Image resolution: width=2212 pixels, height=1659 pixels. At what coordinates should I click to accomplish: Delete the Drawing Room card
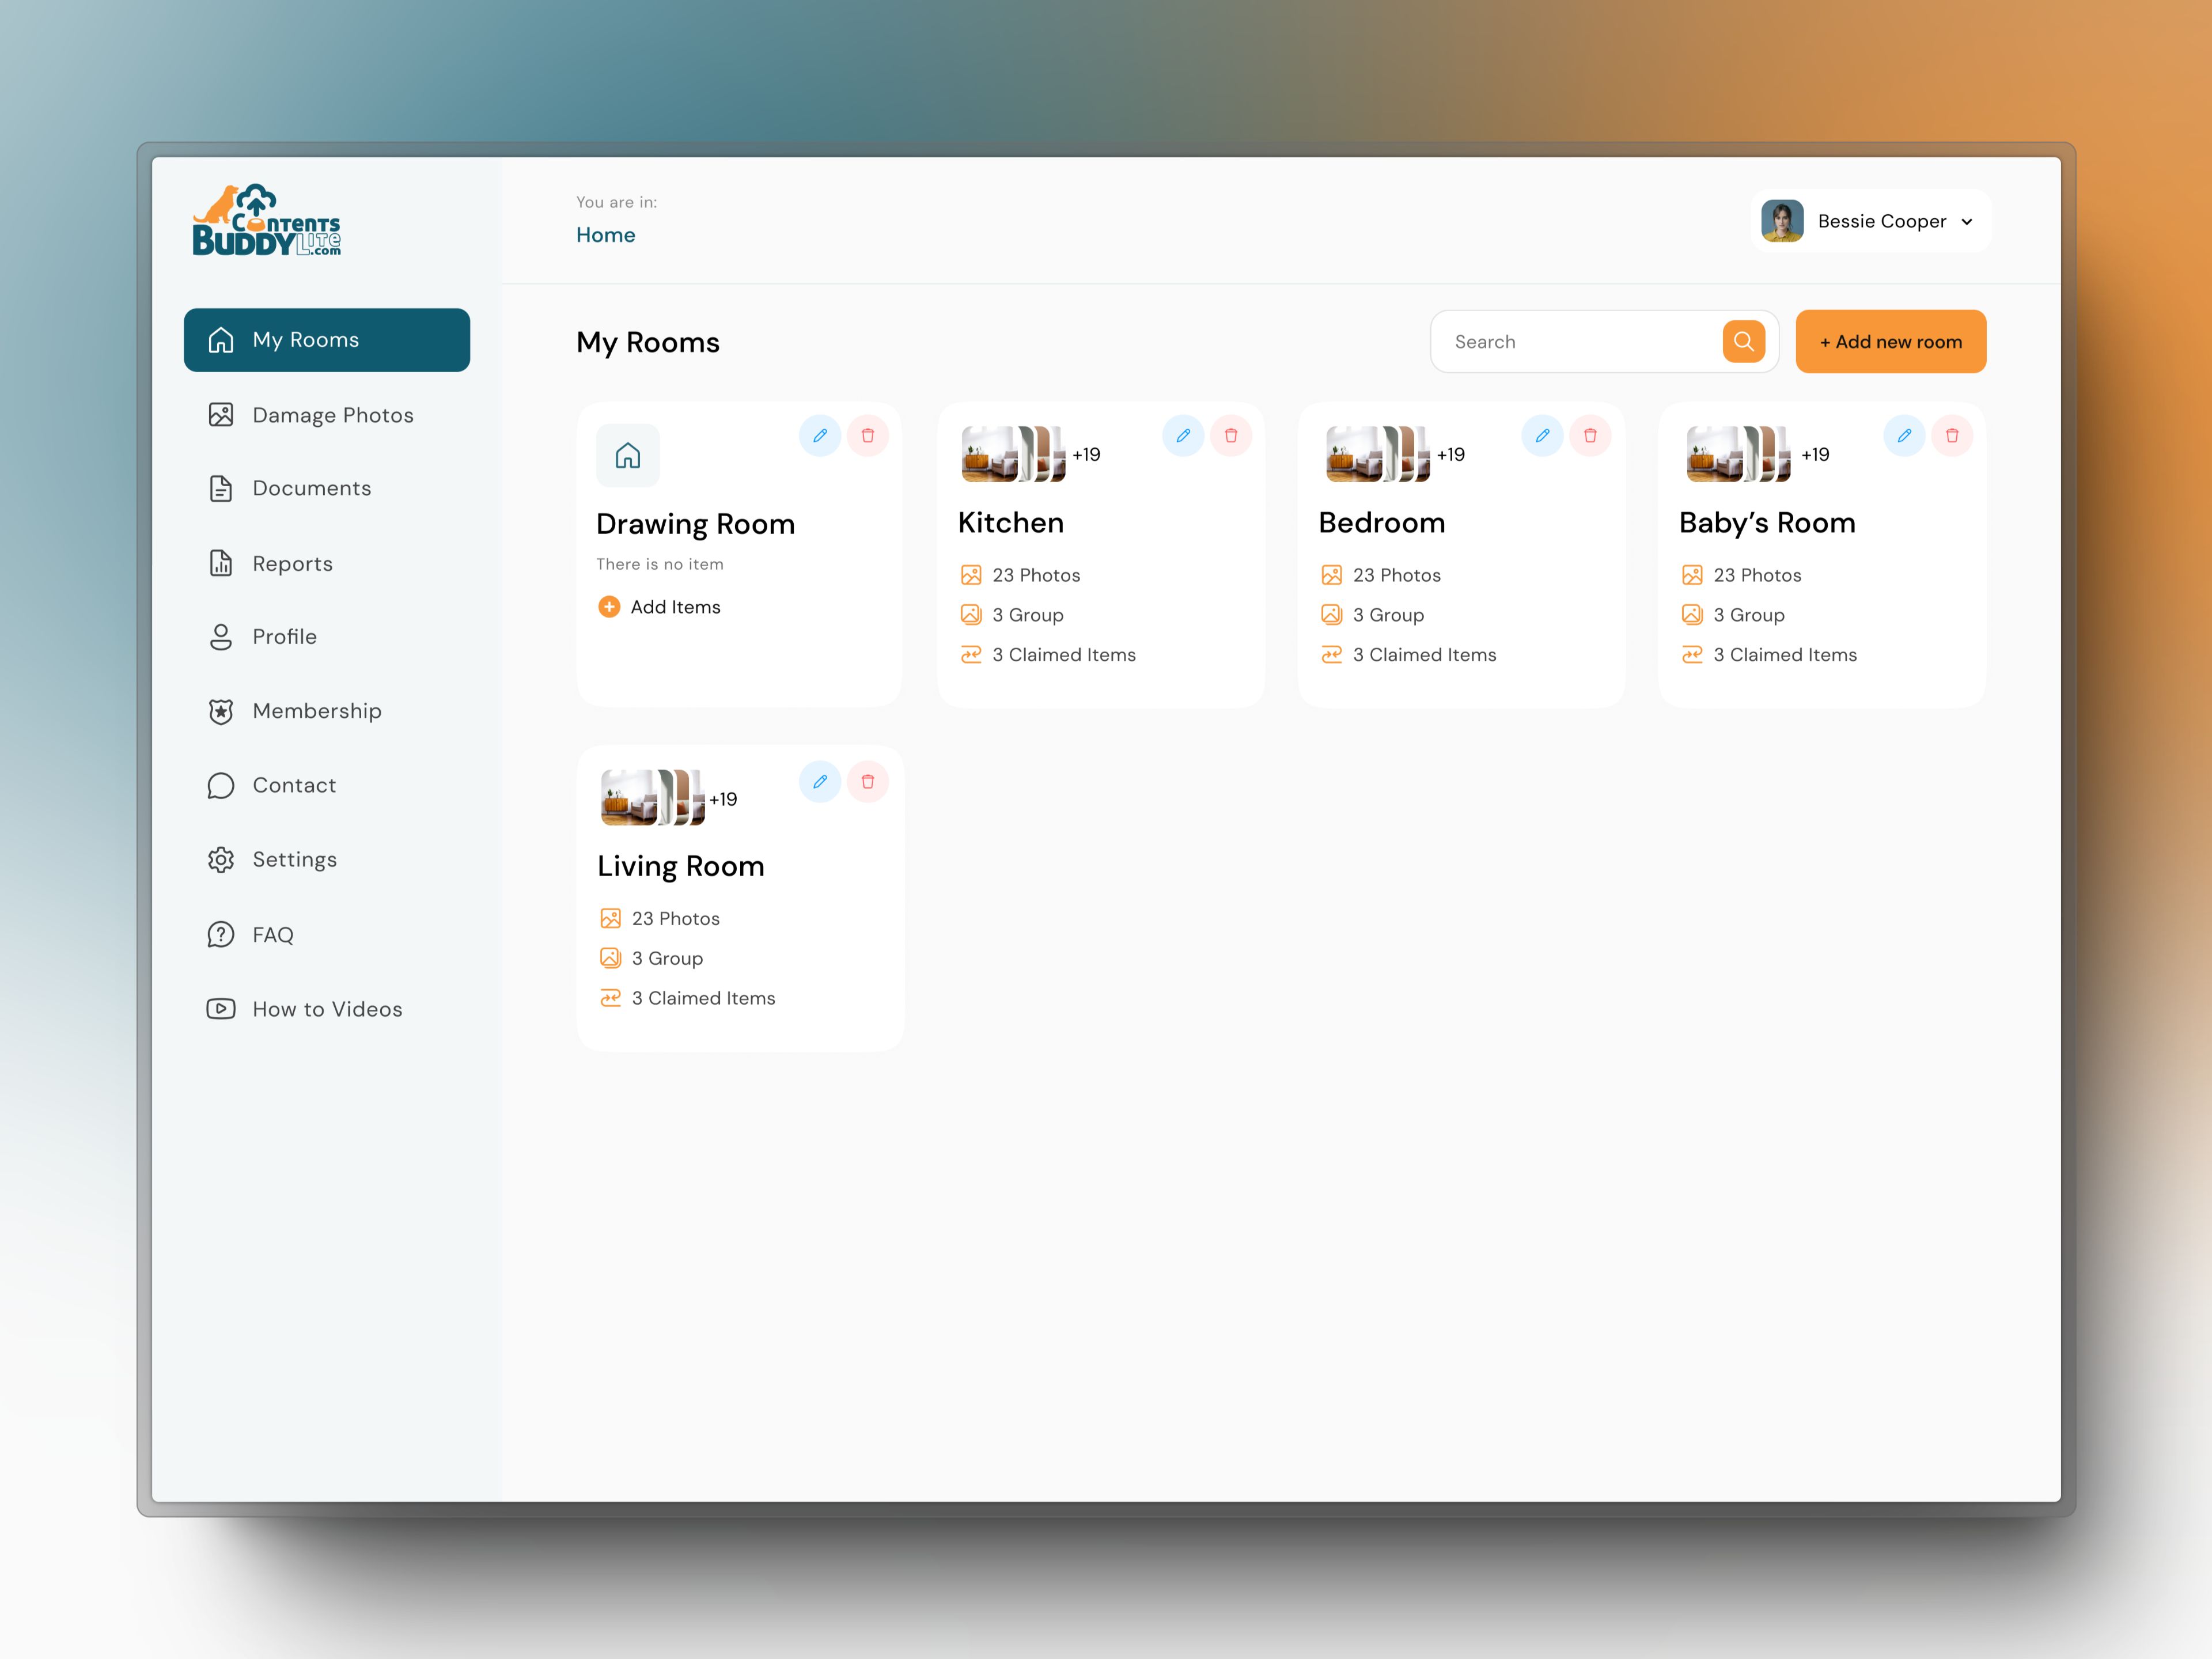868,436
